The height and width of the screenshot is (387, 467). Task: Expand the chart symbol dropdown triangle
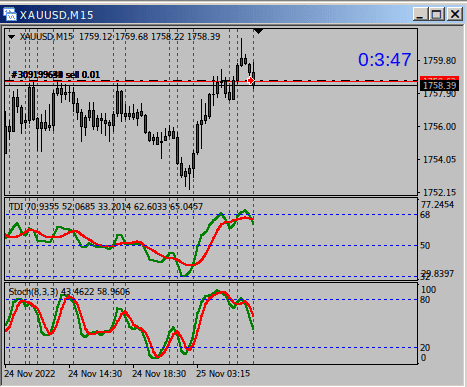tap(11, 37)
